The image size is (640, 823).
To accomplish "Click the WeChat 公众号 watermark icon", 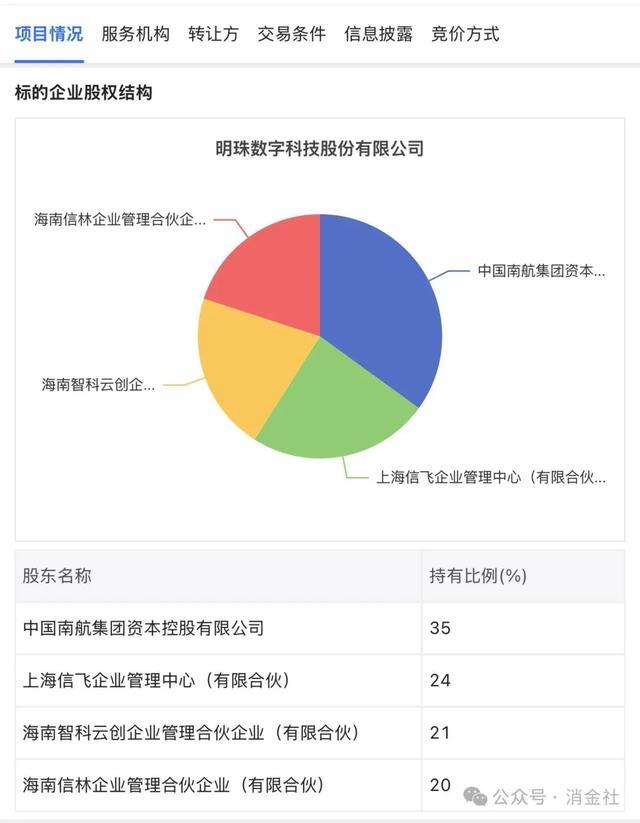I will pos(476,796).
